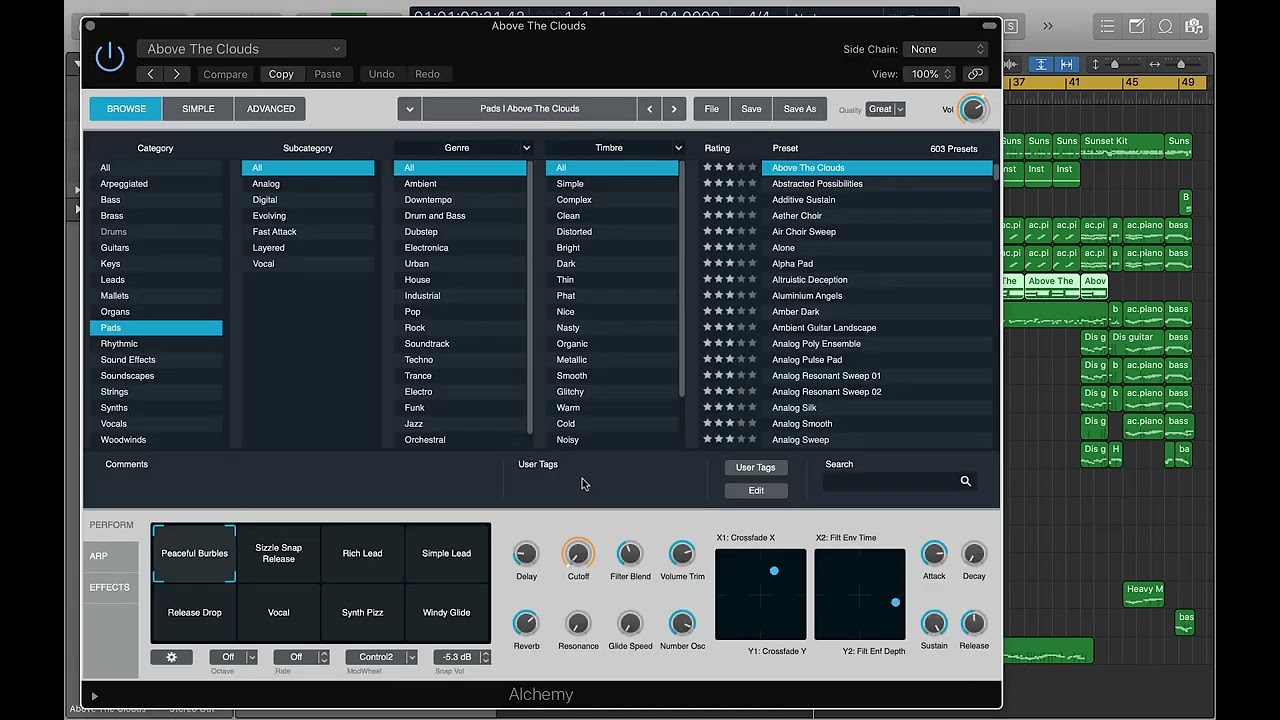
Task: Click the Crossfade XY pad
Action: coord(761,594)
